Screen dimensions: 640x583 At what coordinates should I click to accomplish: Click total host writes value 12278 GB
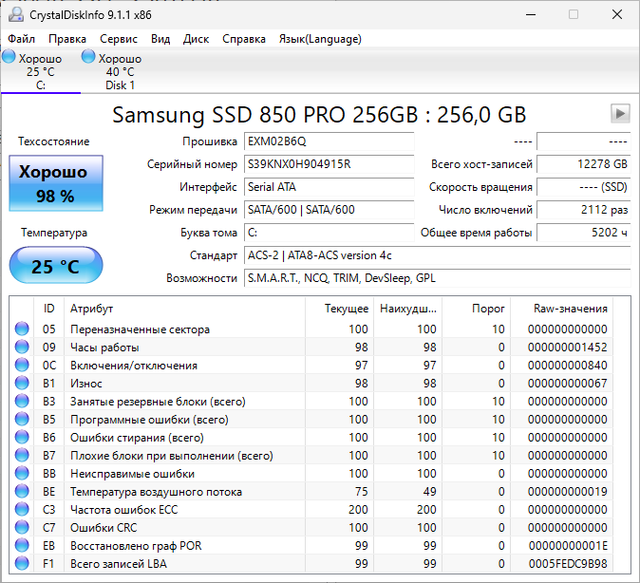tap(584, 164)
